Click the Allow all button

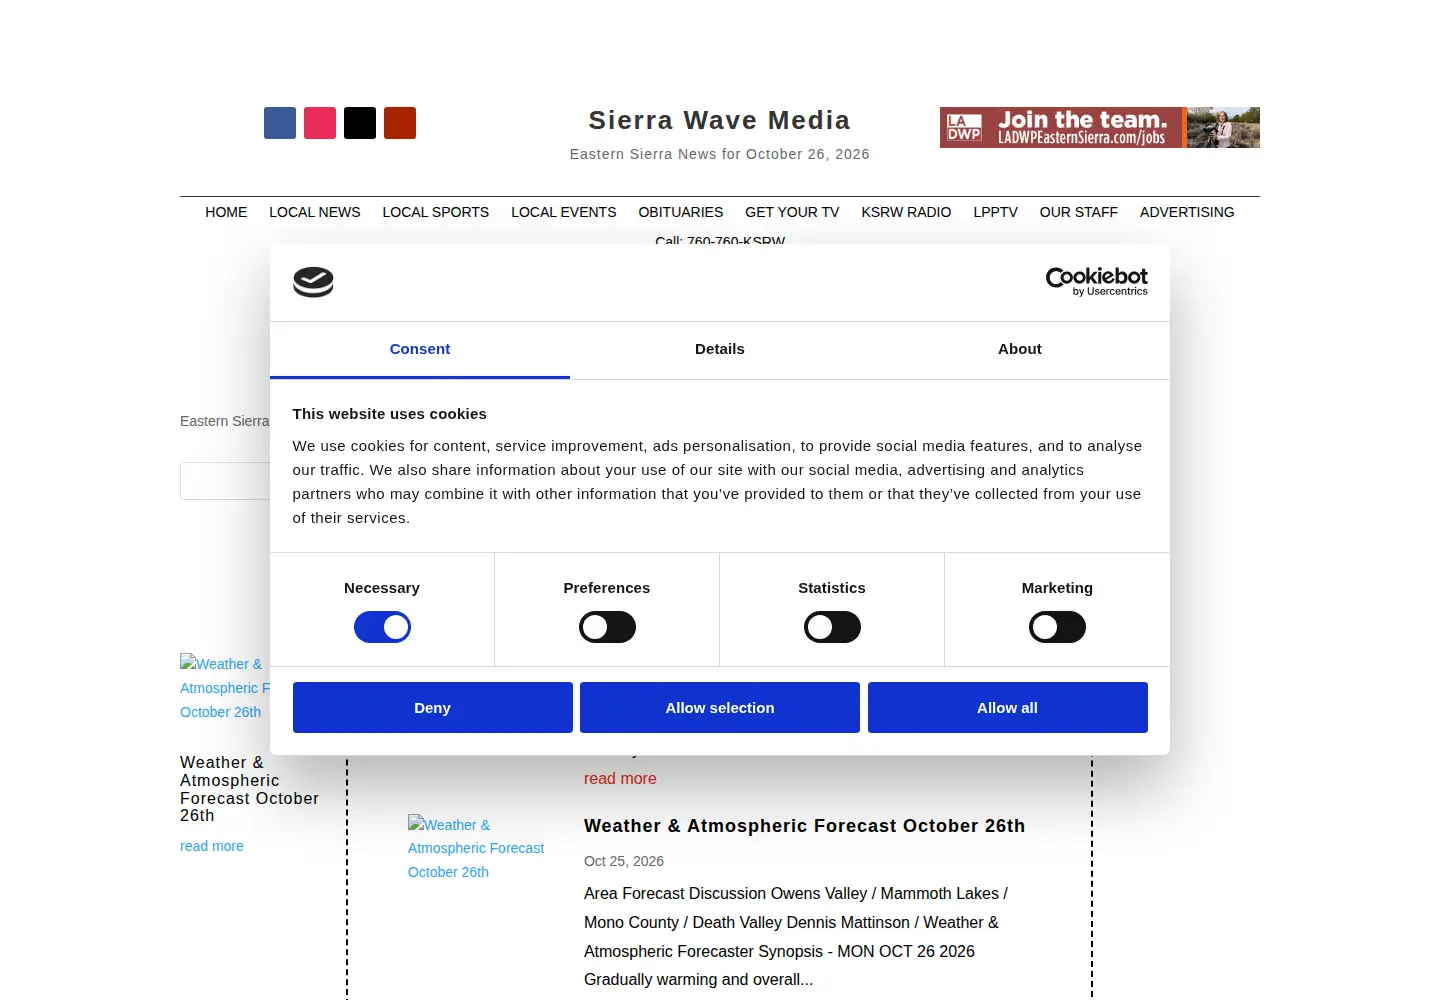pyautogui.click(x=1008, y=707)
